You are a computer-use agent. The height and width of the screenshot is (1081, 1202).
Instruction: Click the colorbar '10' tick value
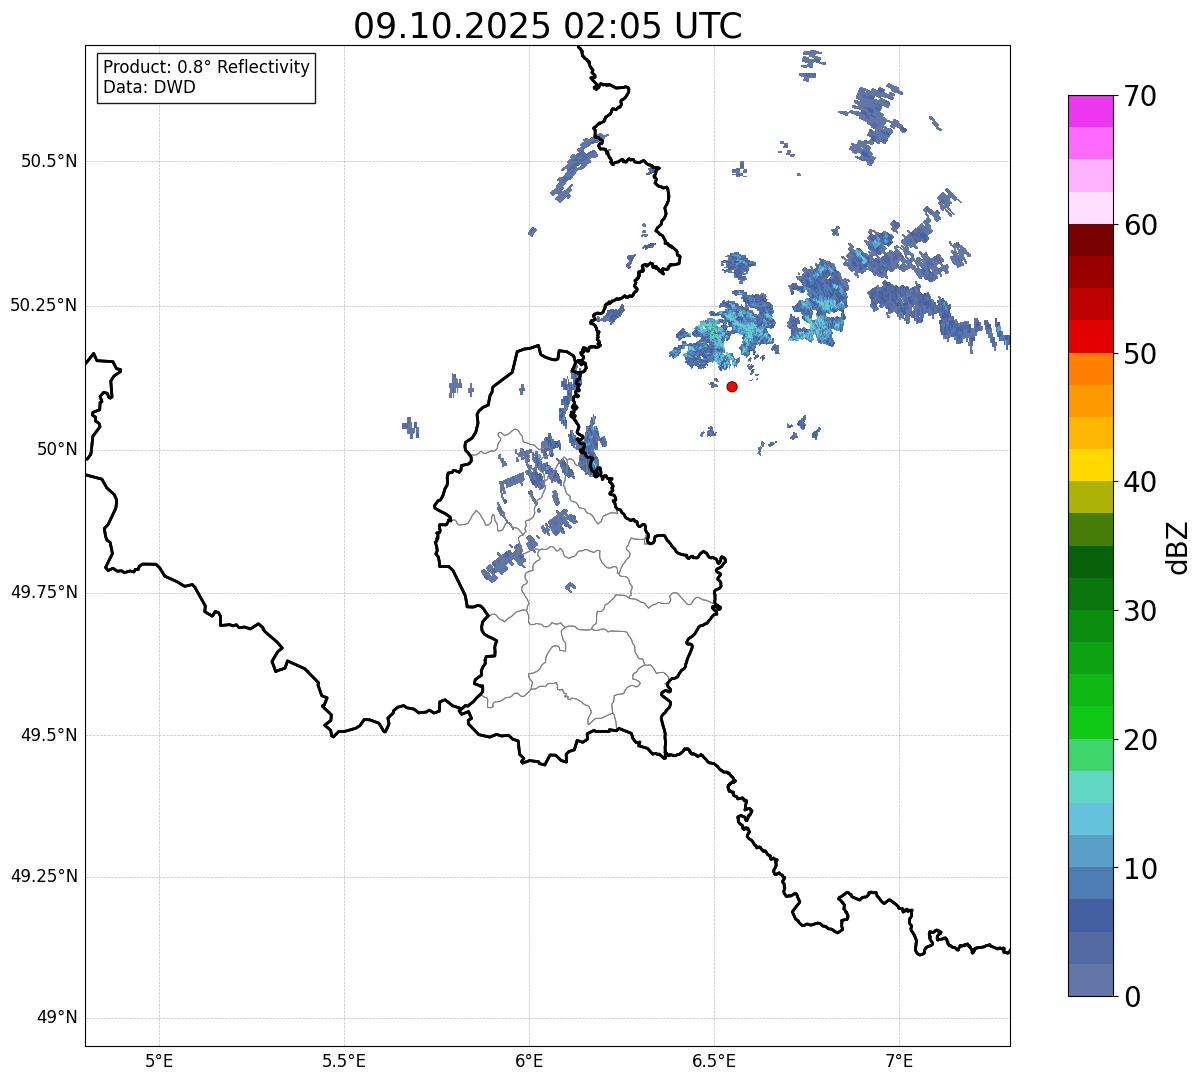click(x=1140, y=868)
